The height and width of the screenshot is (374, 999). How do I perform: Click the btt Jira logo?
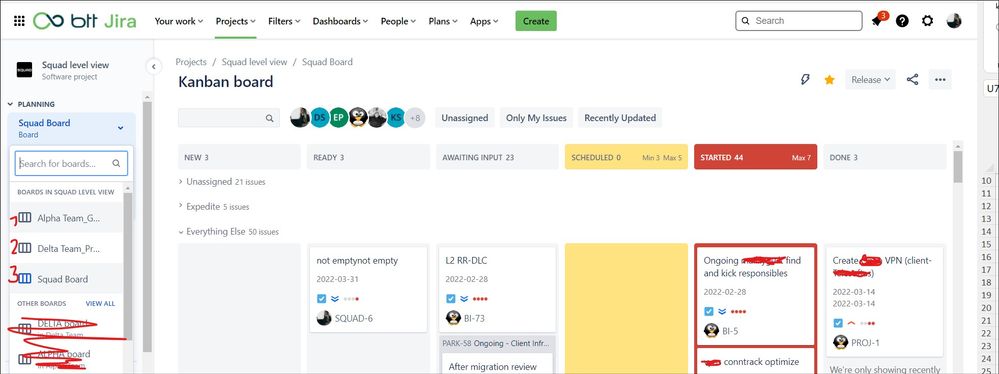tap(85, 21)
